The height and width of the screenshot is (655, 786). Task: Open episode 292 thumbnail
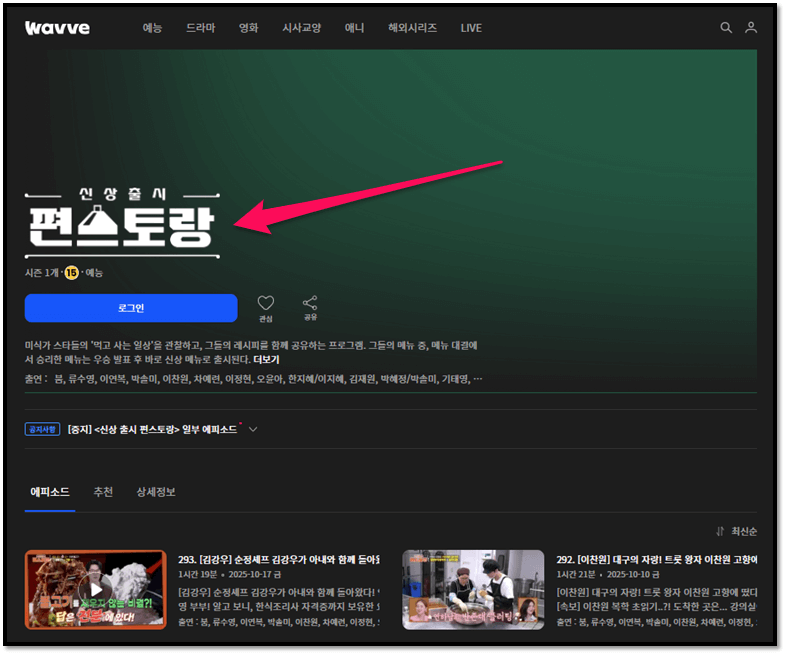pos(473,589)
